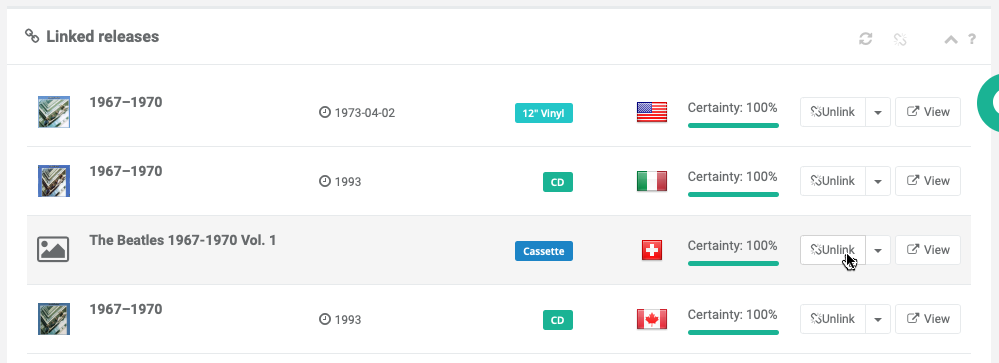View the US 12" Vinyl release
The height and width of the screenshot is (363, 999).
[928, 112]
